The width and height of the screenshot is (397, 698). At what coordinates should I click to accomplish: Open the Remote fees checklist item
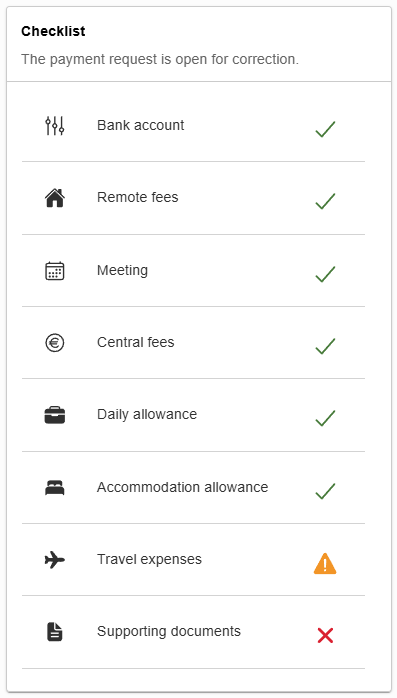pos(193,198)
